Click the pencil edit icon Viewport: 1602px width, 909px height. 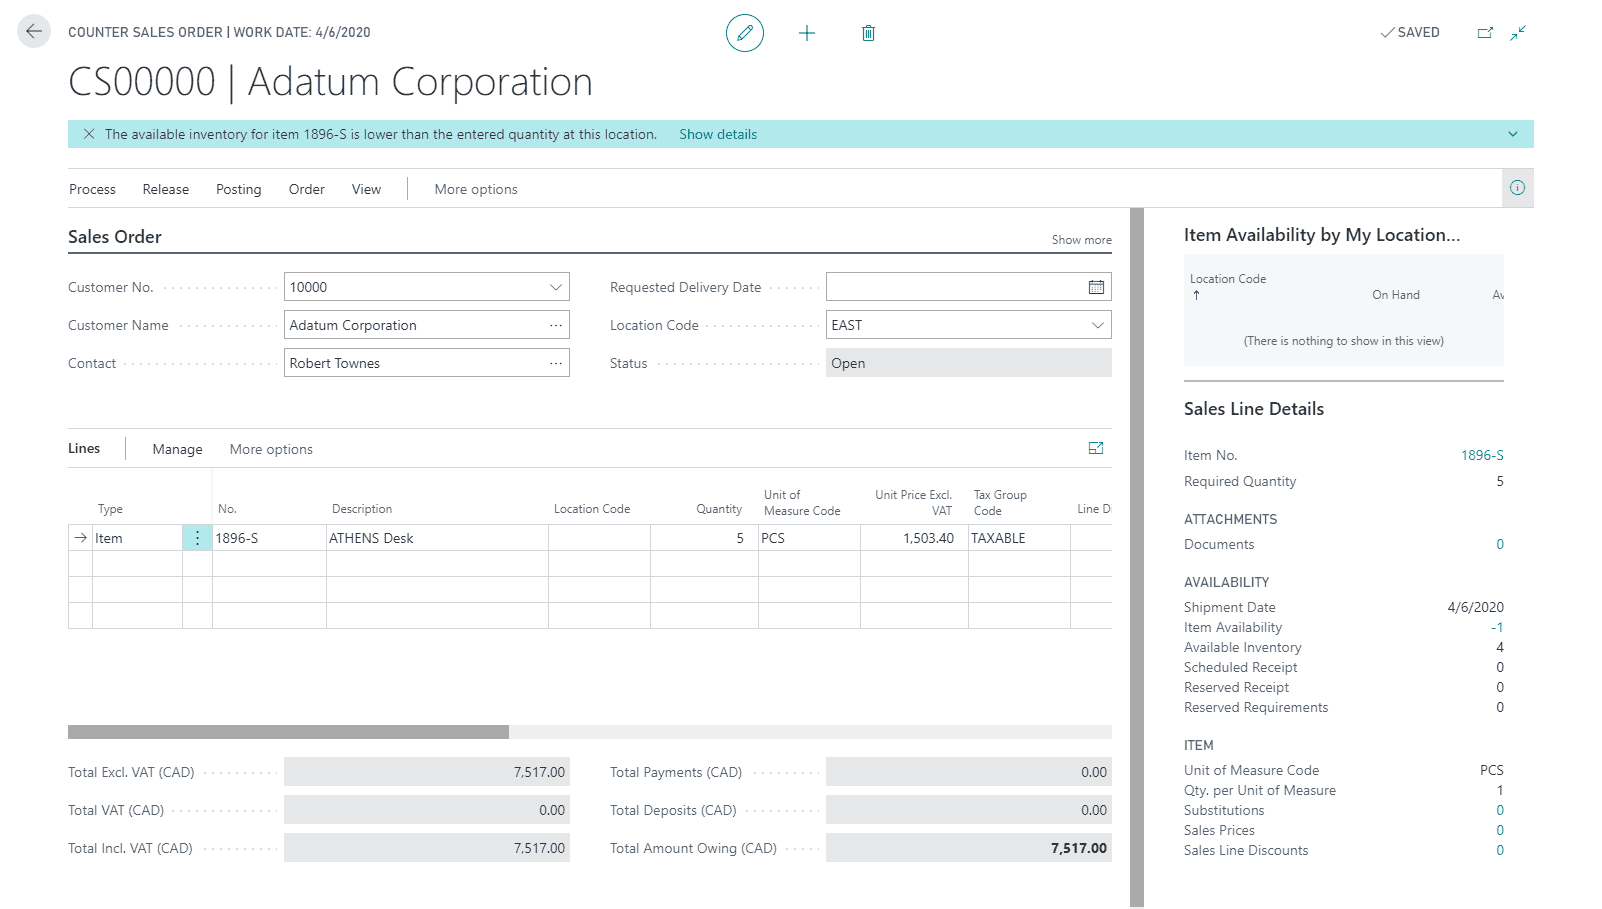(744, 33)
